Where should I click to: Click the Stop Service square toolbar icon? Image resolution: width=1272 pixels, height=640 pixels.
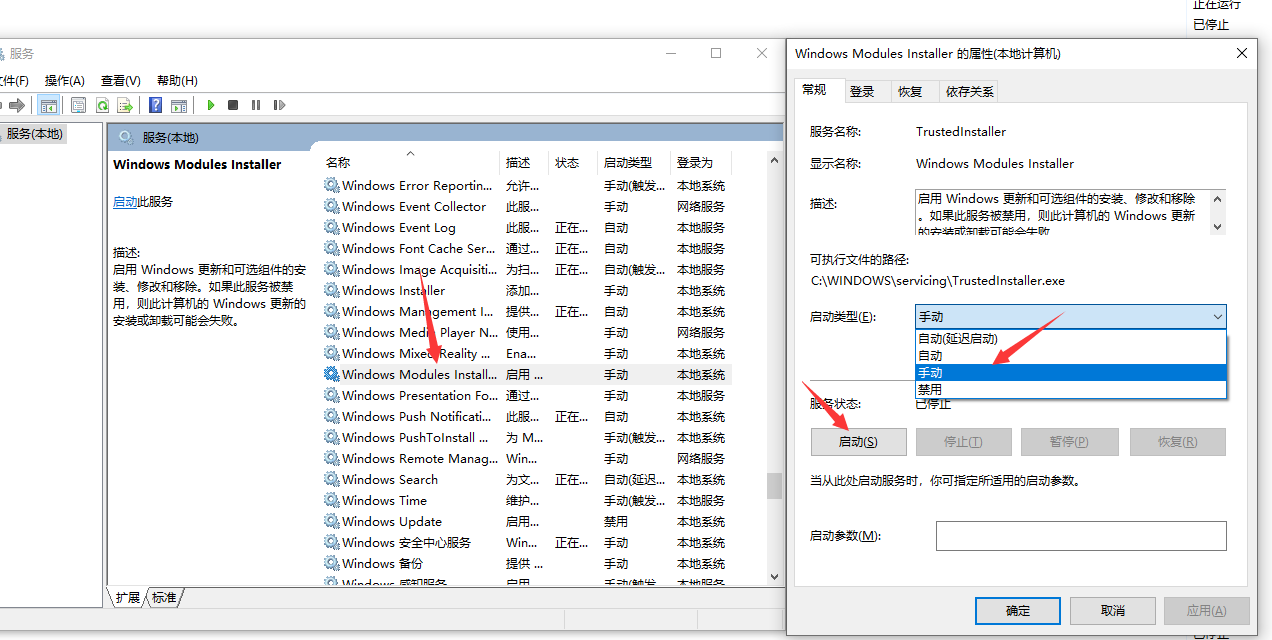pos(233,105)
